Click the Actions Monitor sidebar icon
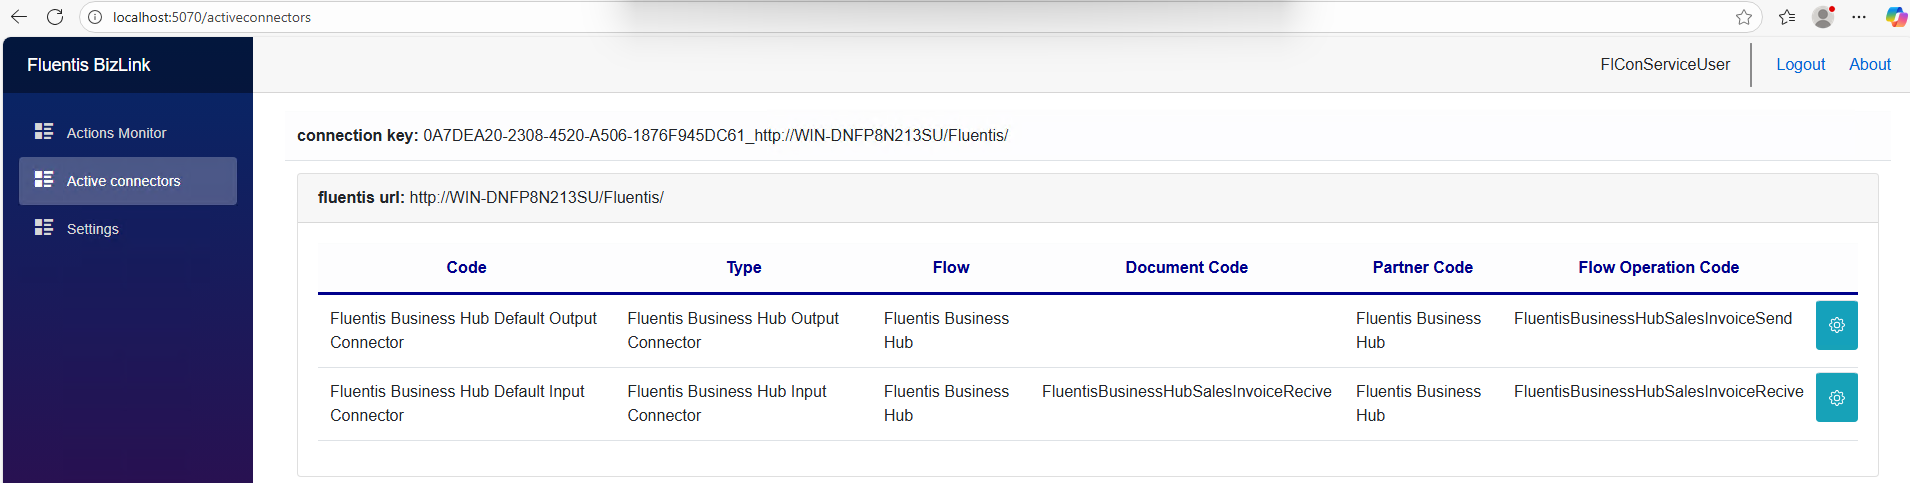1910x483 pixels. pyautogui.click(x=44, y=132)
